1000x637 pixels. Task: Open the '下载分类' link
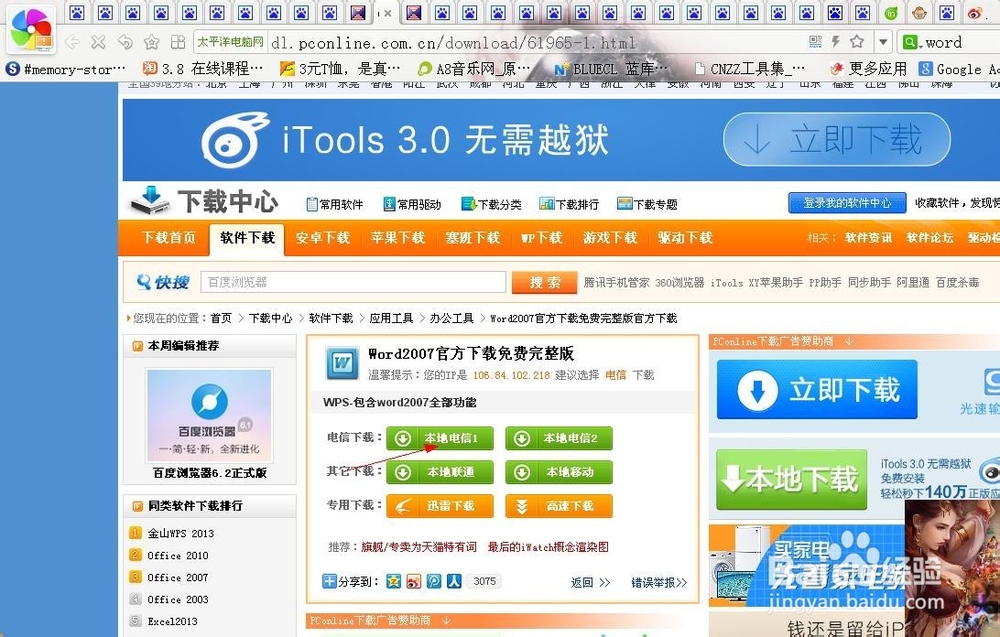491,204
